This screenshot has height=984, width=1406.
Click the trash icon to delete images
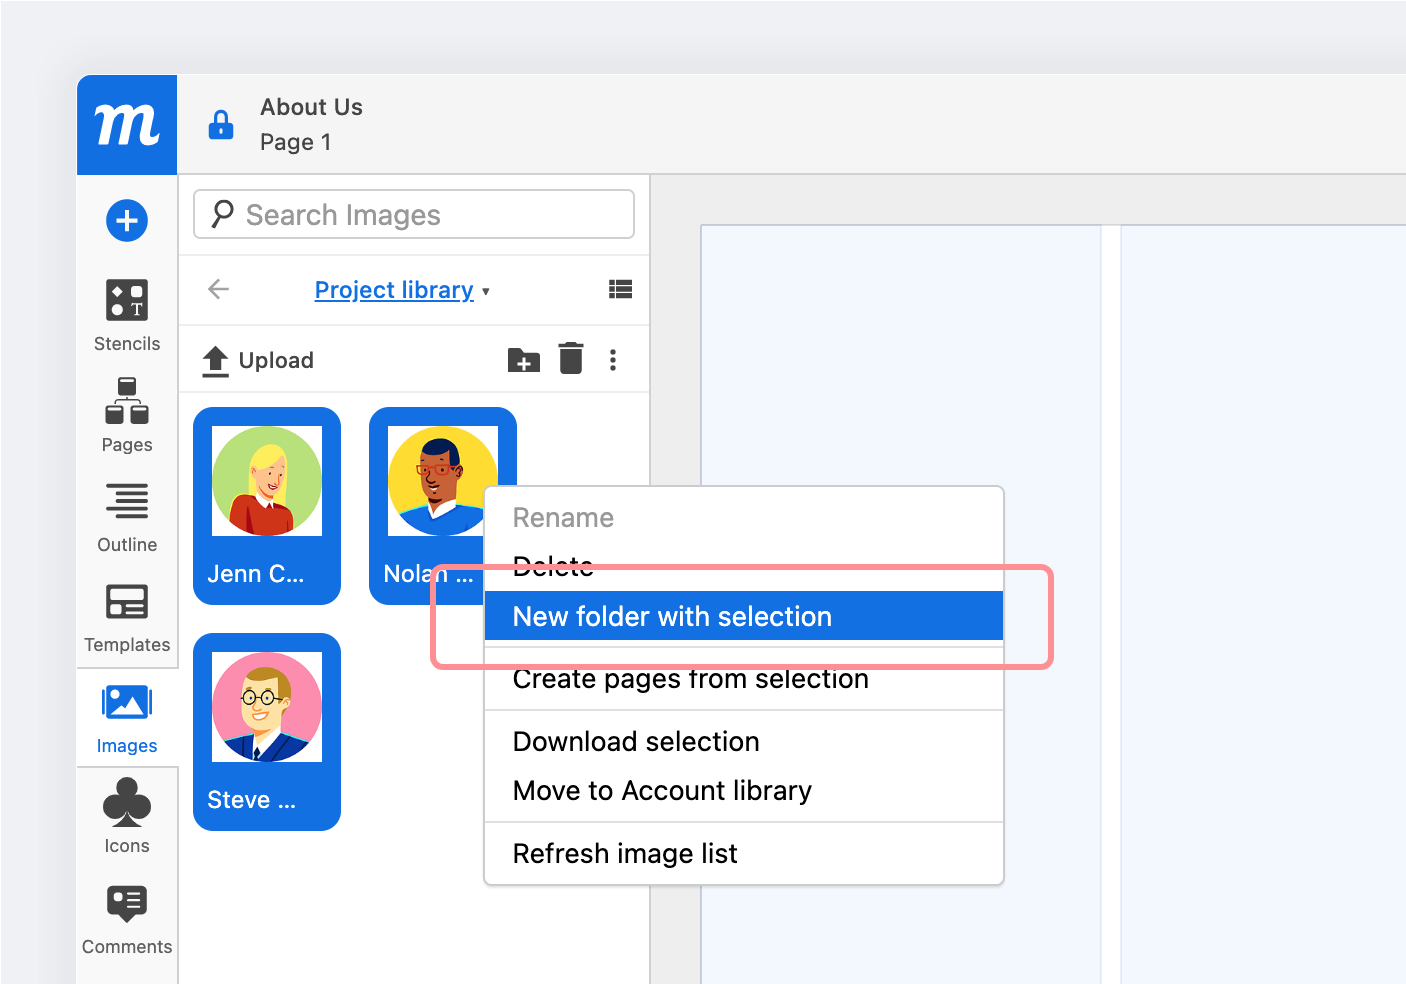point(570,359)
